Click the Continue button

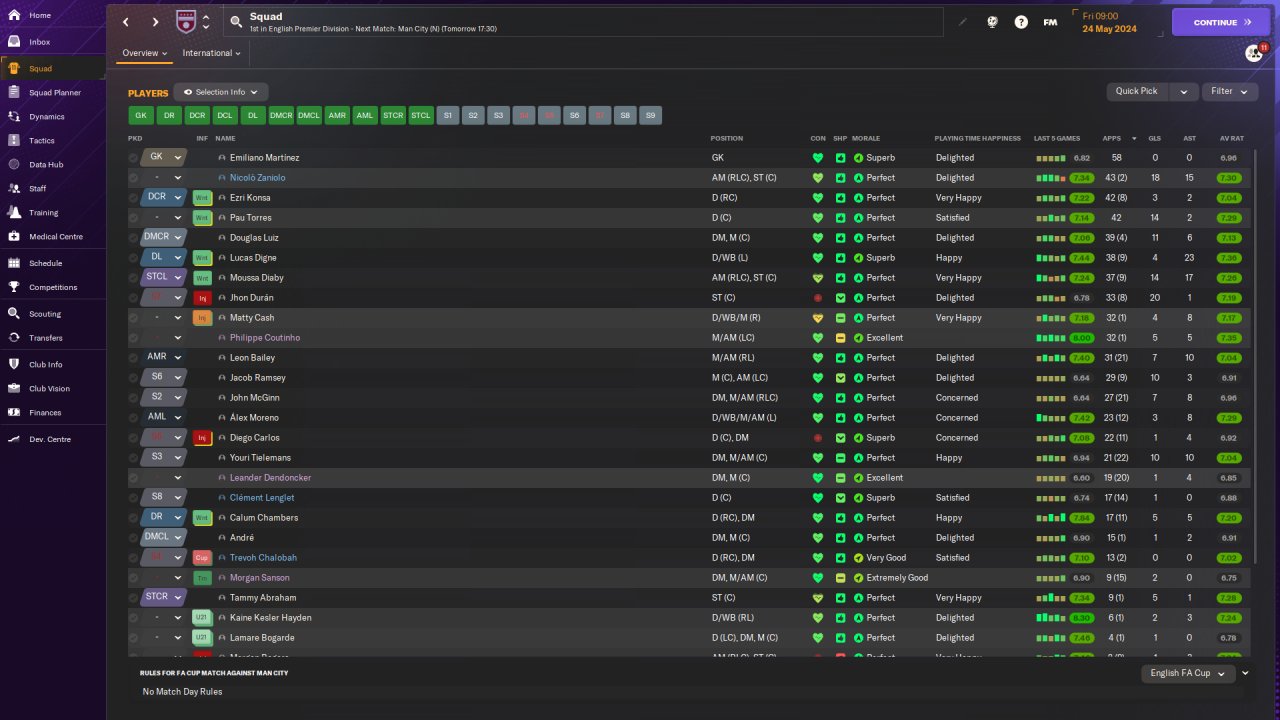coord(1221,22)
